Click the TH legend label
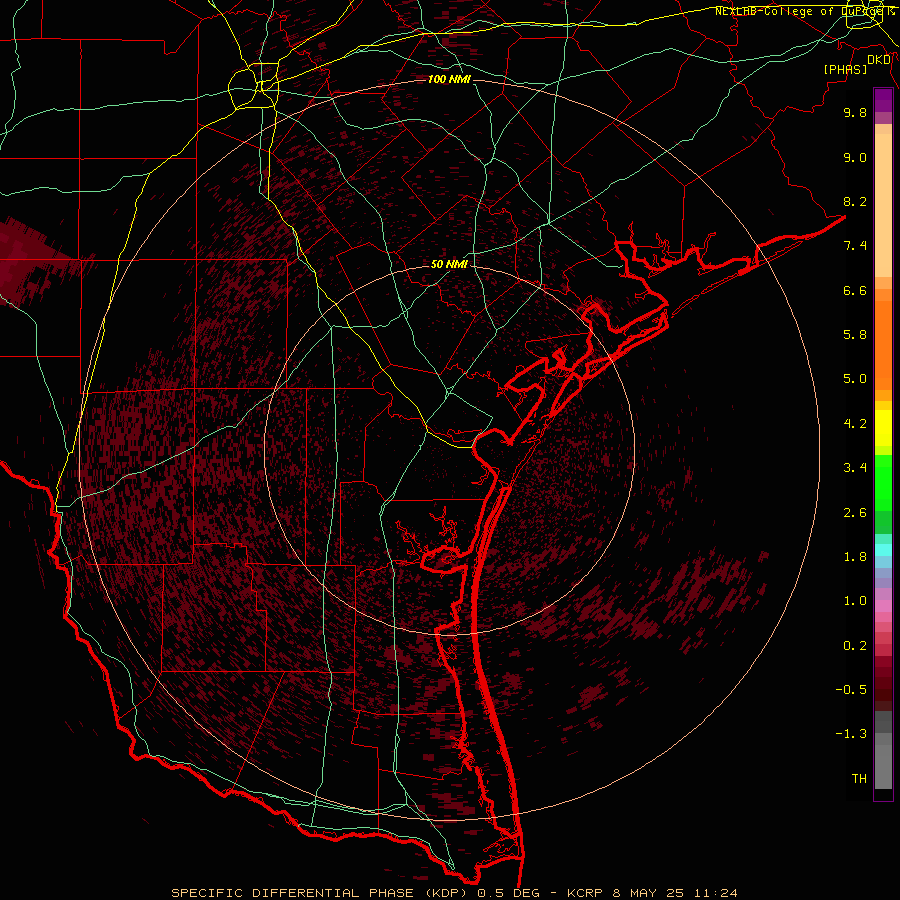The image size is (900, 900). (859, 779)
